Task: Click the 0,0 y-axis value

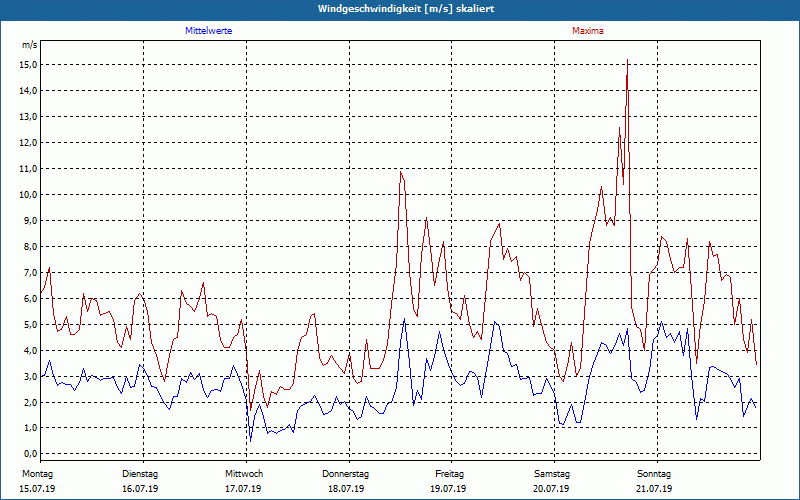Action: (x=30, y=454)
